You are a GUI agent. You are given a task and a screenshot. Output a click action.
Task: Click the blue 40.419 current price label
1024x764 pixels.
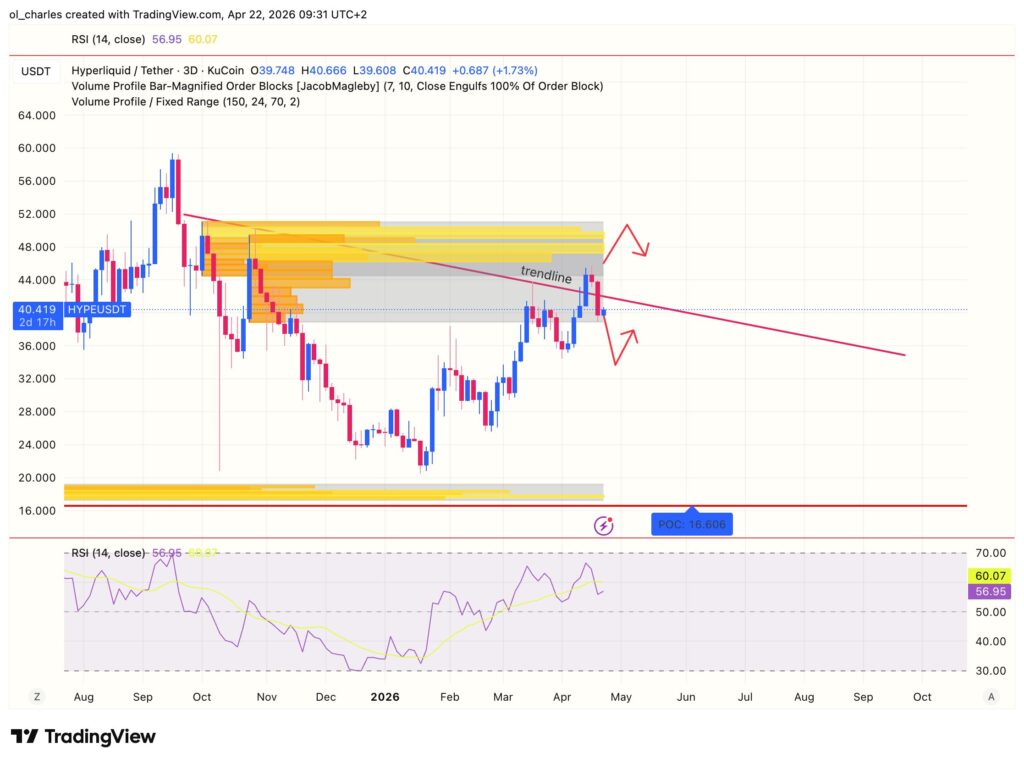coord(35,310)
